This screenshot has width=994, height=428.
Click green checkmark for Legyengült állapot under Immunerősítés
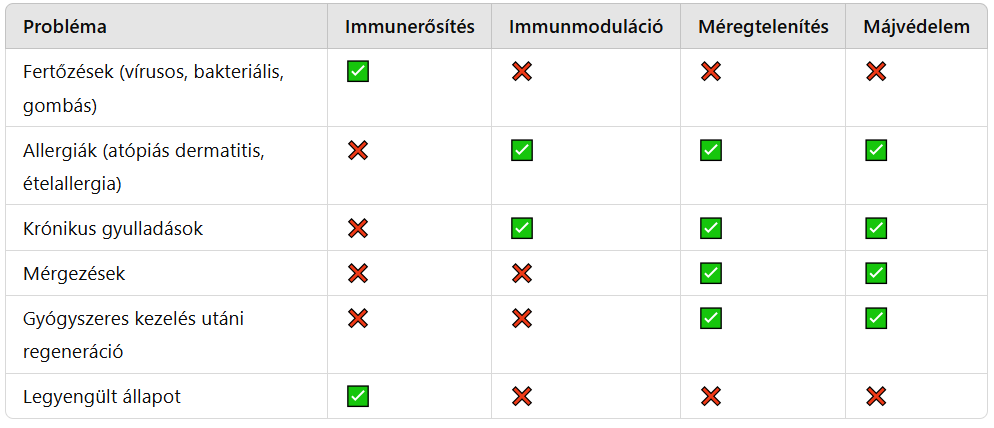[358, 396]
